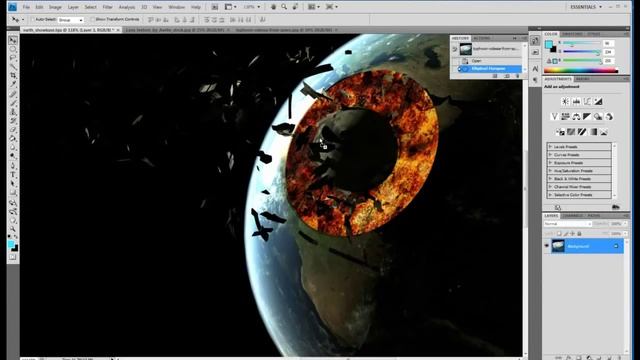Open the Edit menu

[x=39, y=7]
